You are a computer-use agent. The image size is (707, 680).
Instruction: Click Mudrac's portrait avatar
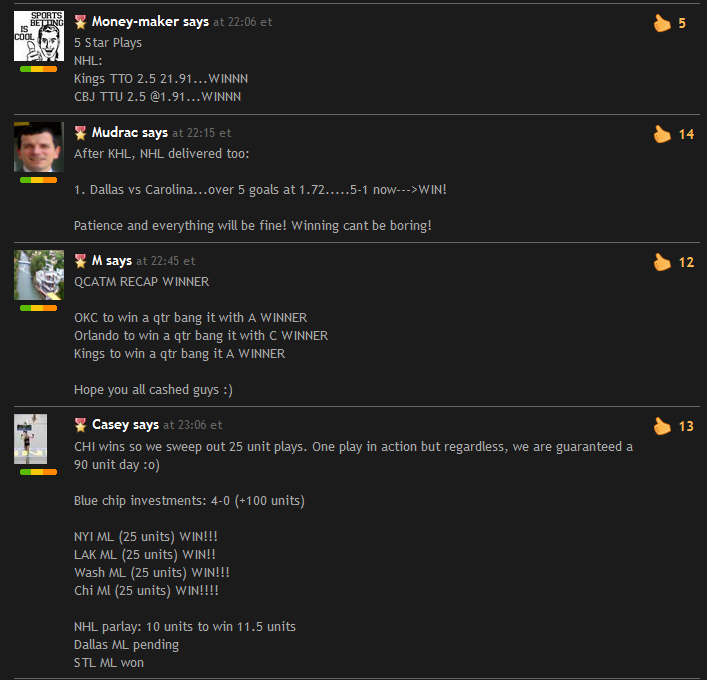(39, 147)
